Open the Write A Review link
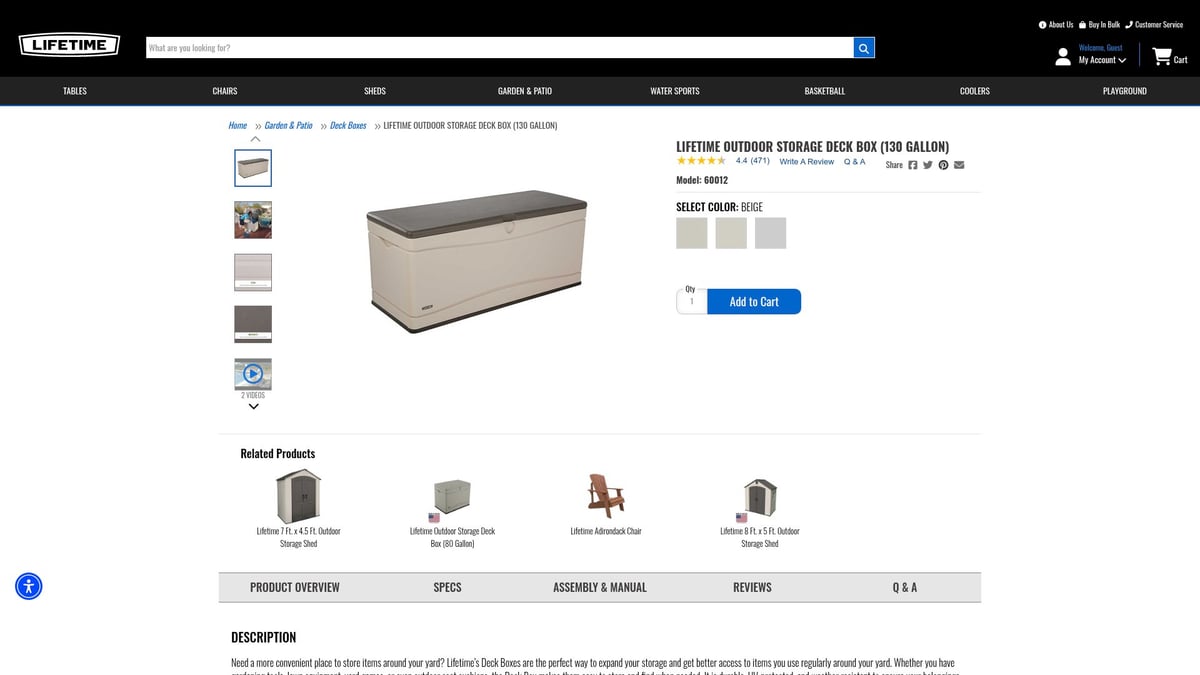Screen dimensions: 1200x675 [807, 161]
